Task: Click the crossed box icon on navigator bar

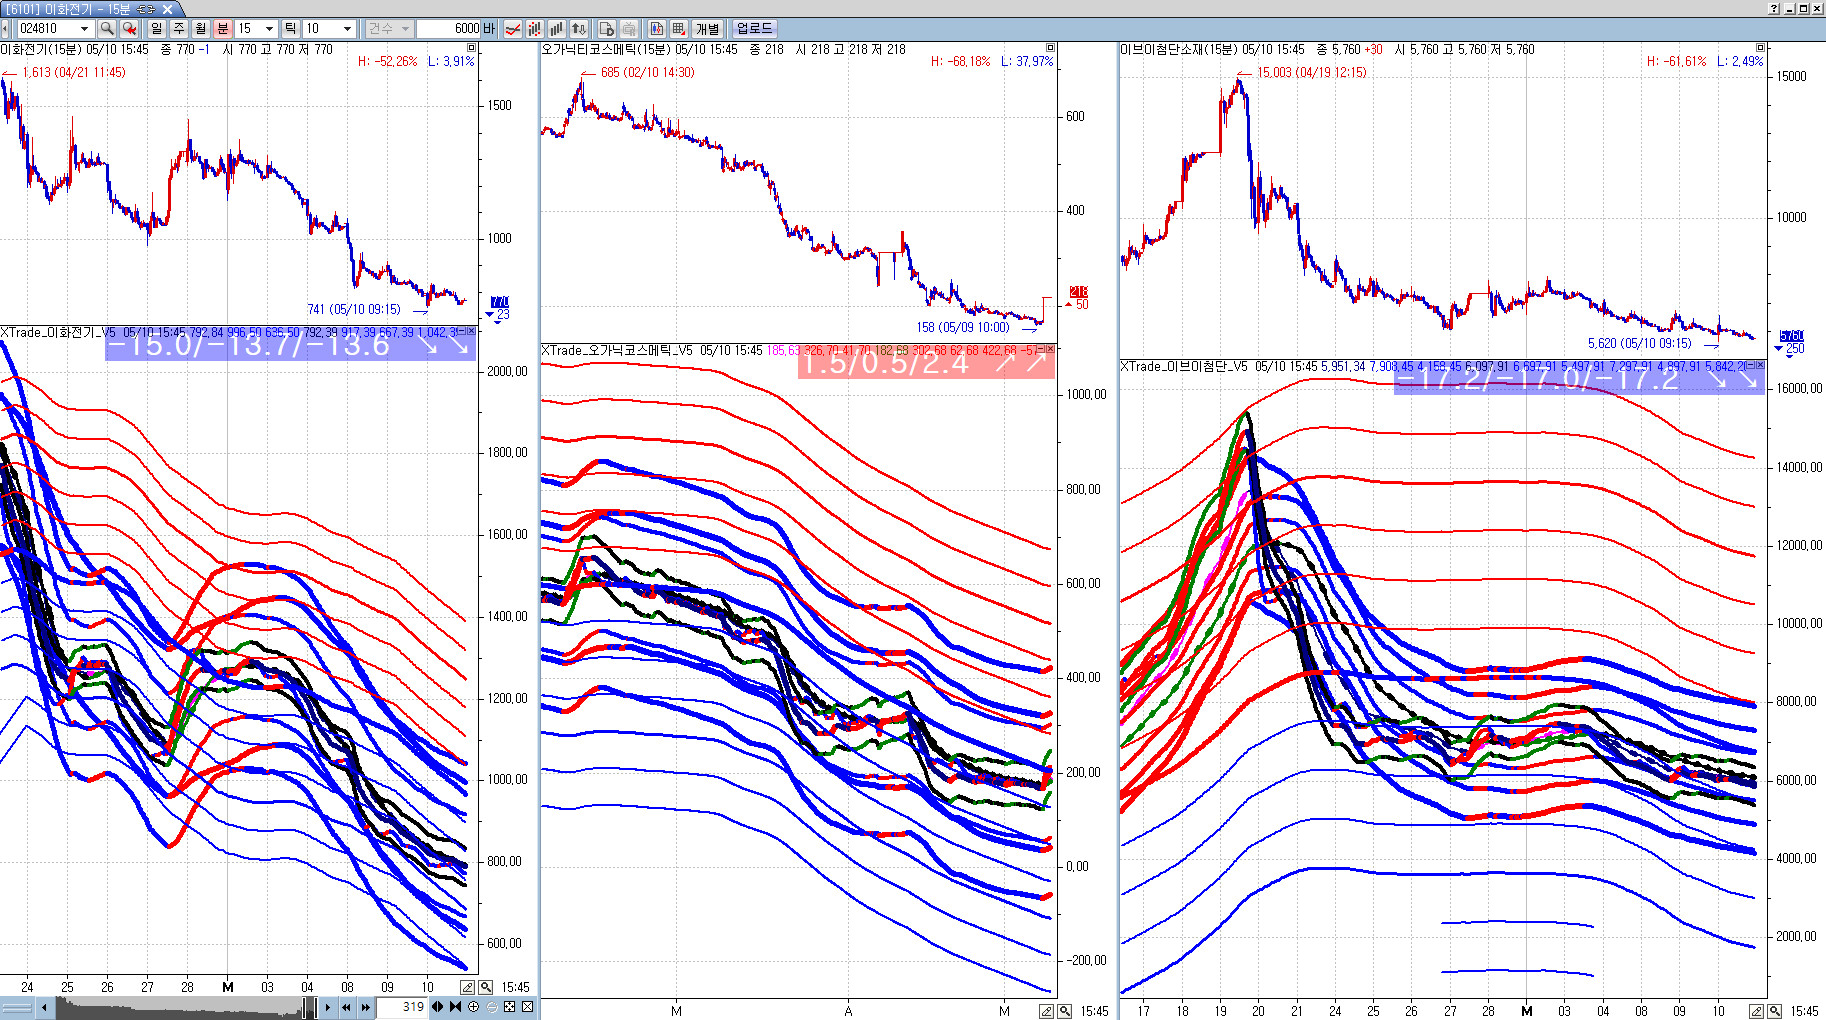Action: (x=527, y=1007)
